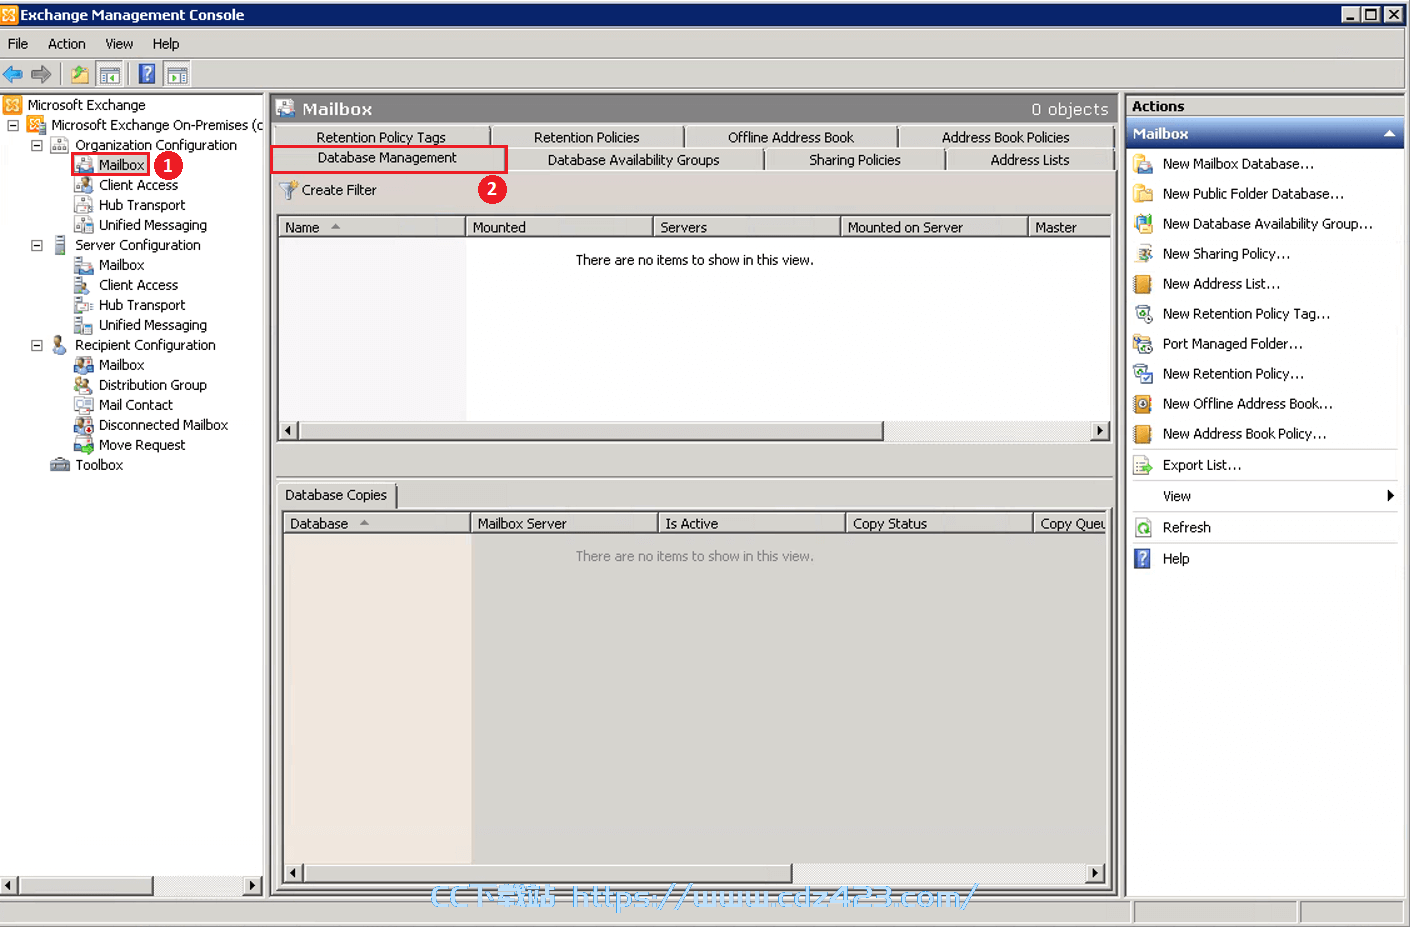Image resolution: width=1410 pixels, height=927 pixels.
Task: Click the Microsoft Exchange root node icon
Action: pos(12,105)
